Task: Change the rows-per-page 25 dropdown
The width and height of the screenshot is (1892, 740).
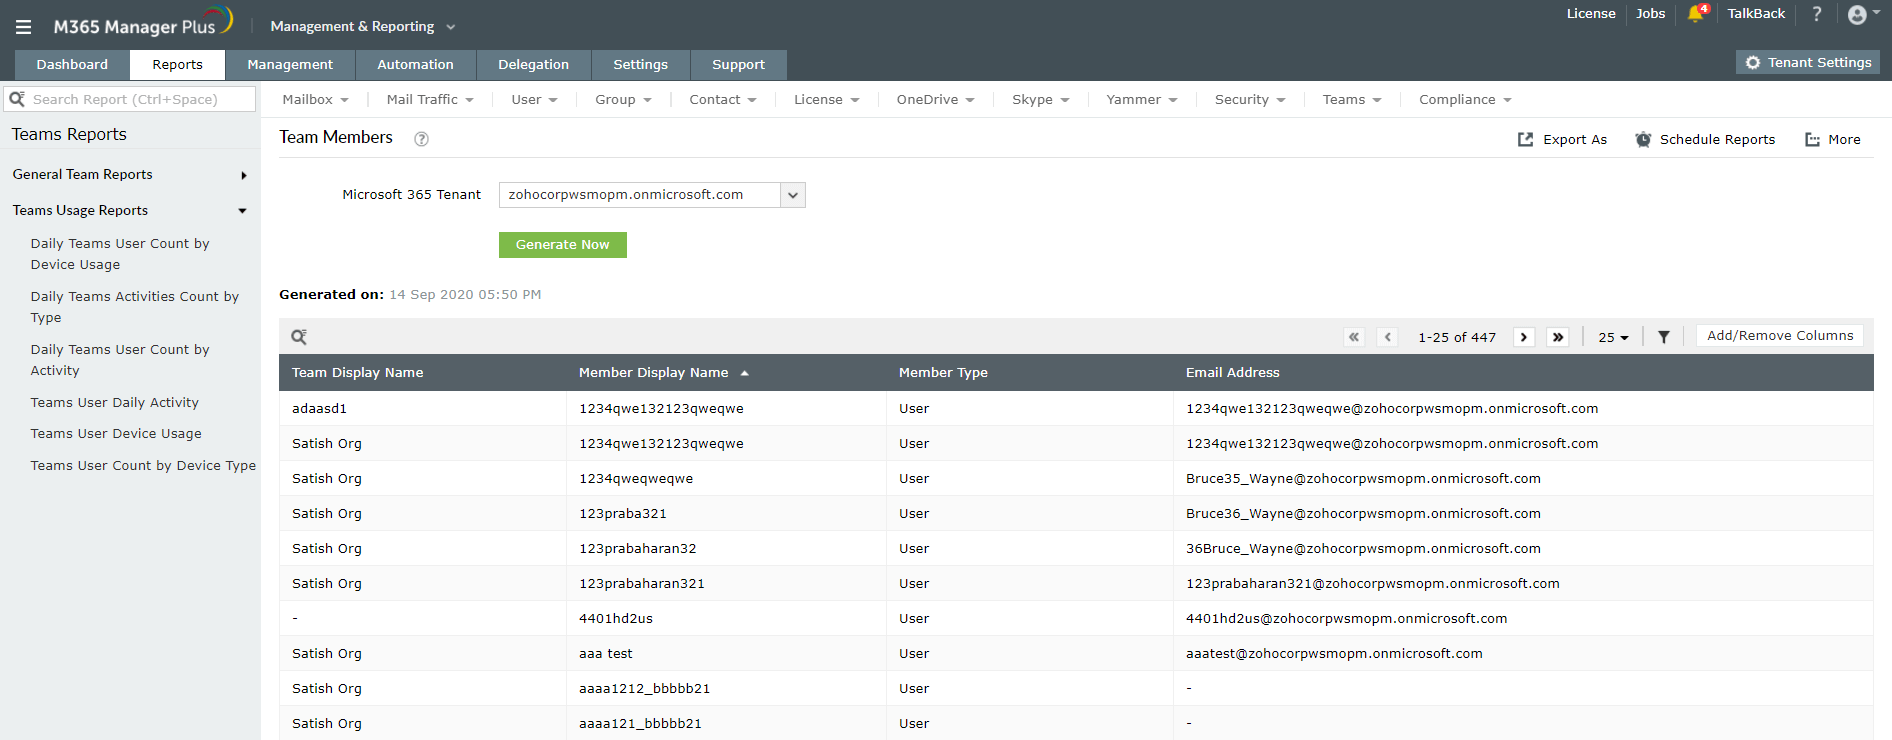Action: 1612,337
